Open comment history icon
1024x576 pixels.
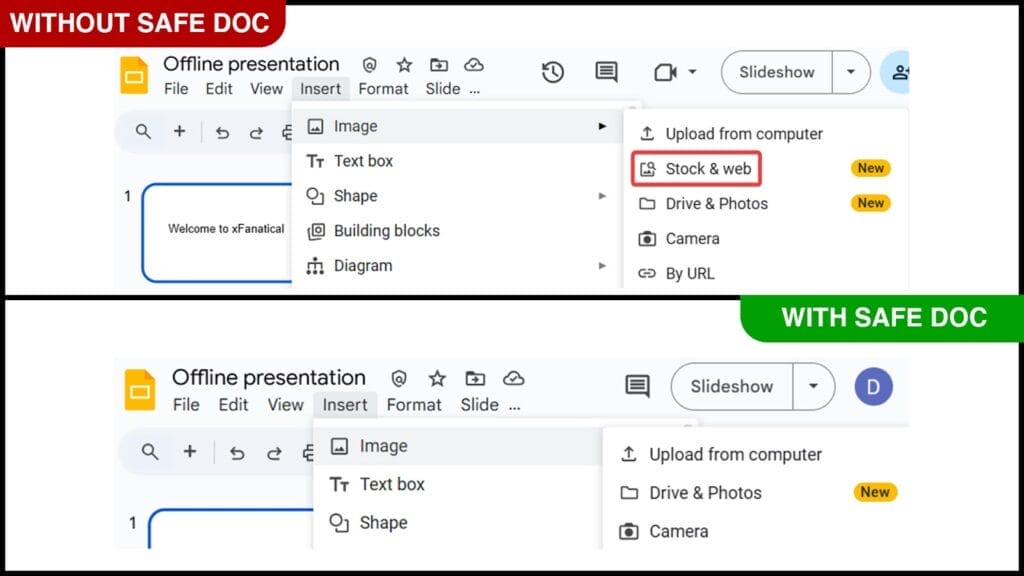[x=605, y=72]
